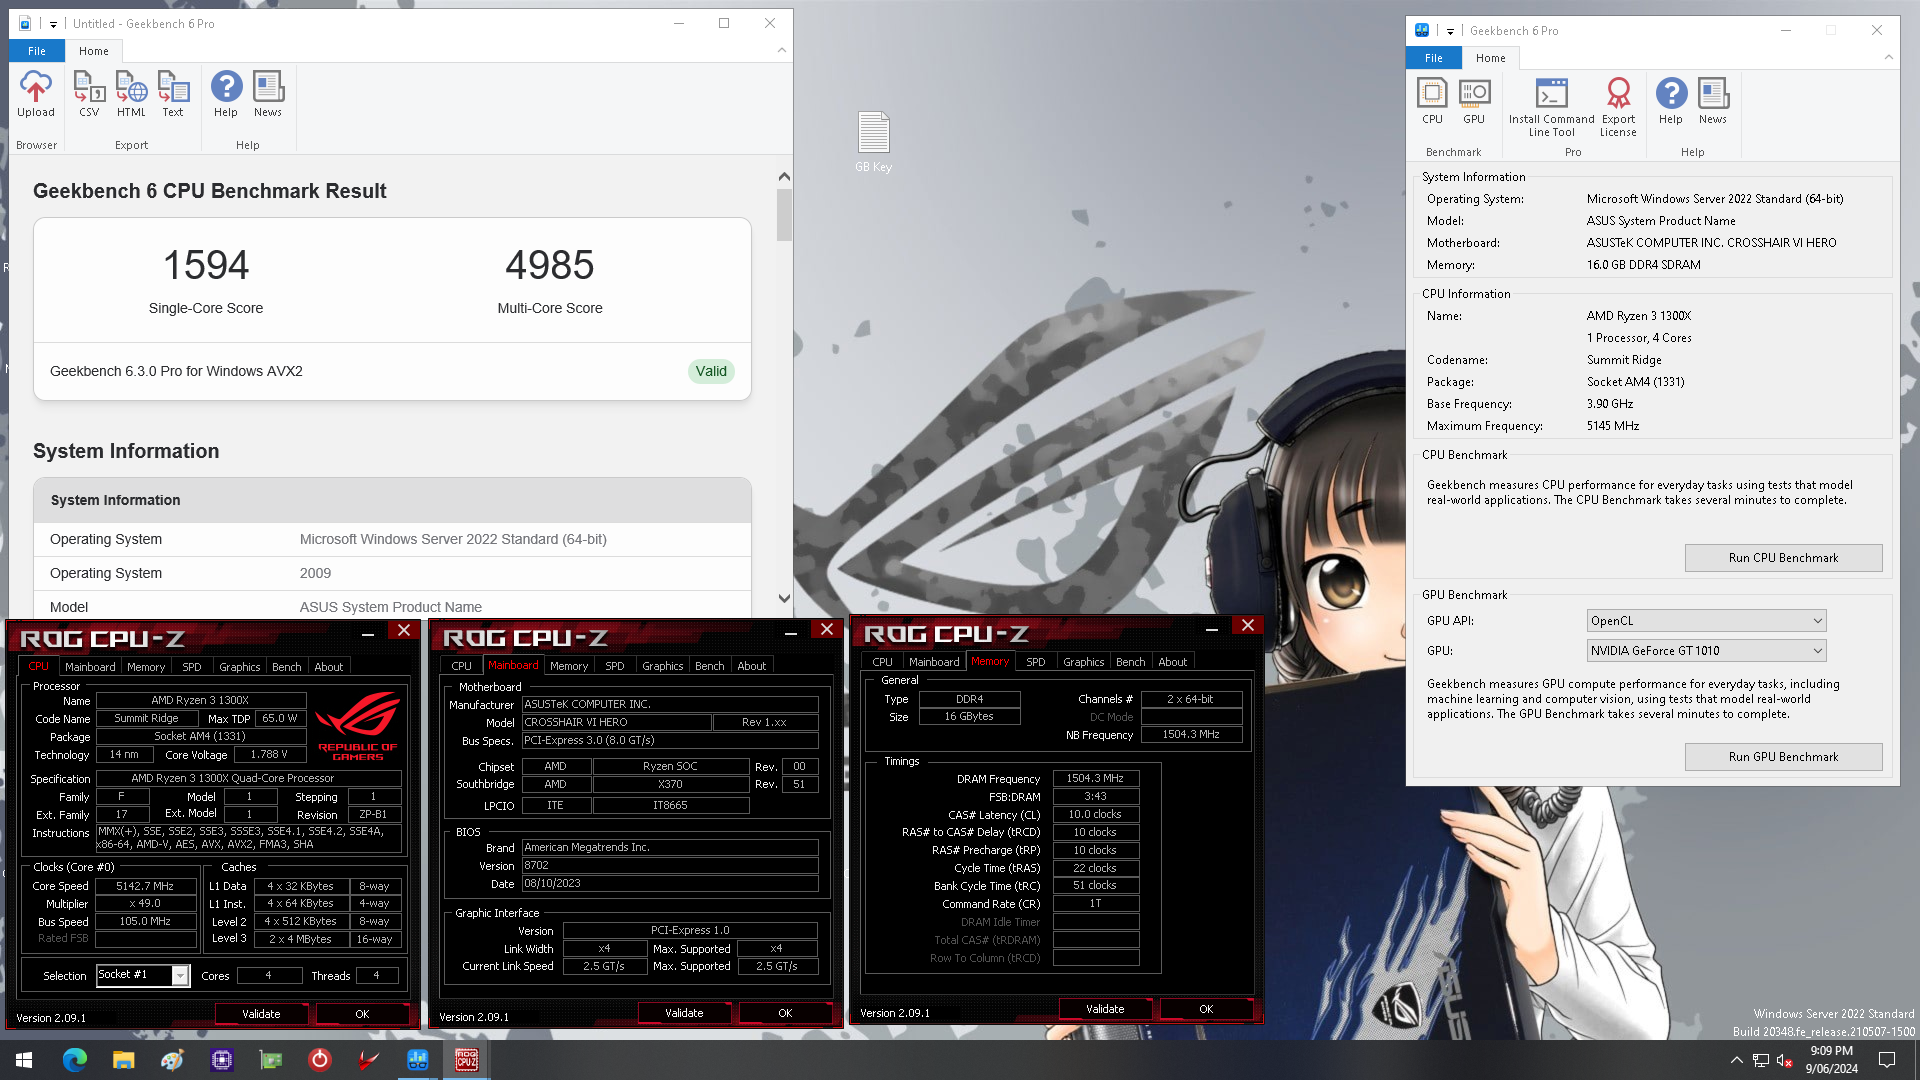Click the multi-core score 4985
The image size is (1920, 1080).
[x=550, y=265]
